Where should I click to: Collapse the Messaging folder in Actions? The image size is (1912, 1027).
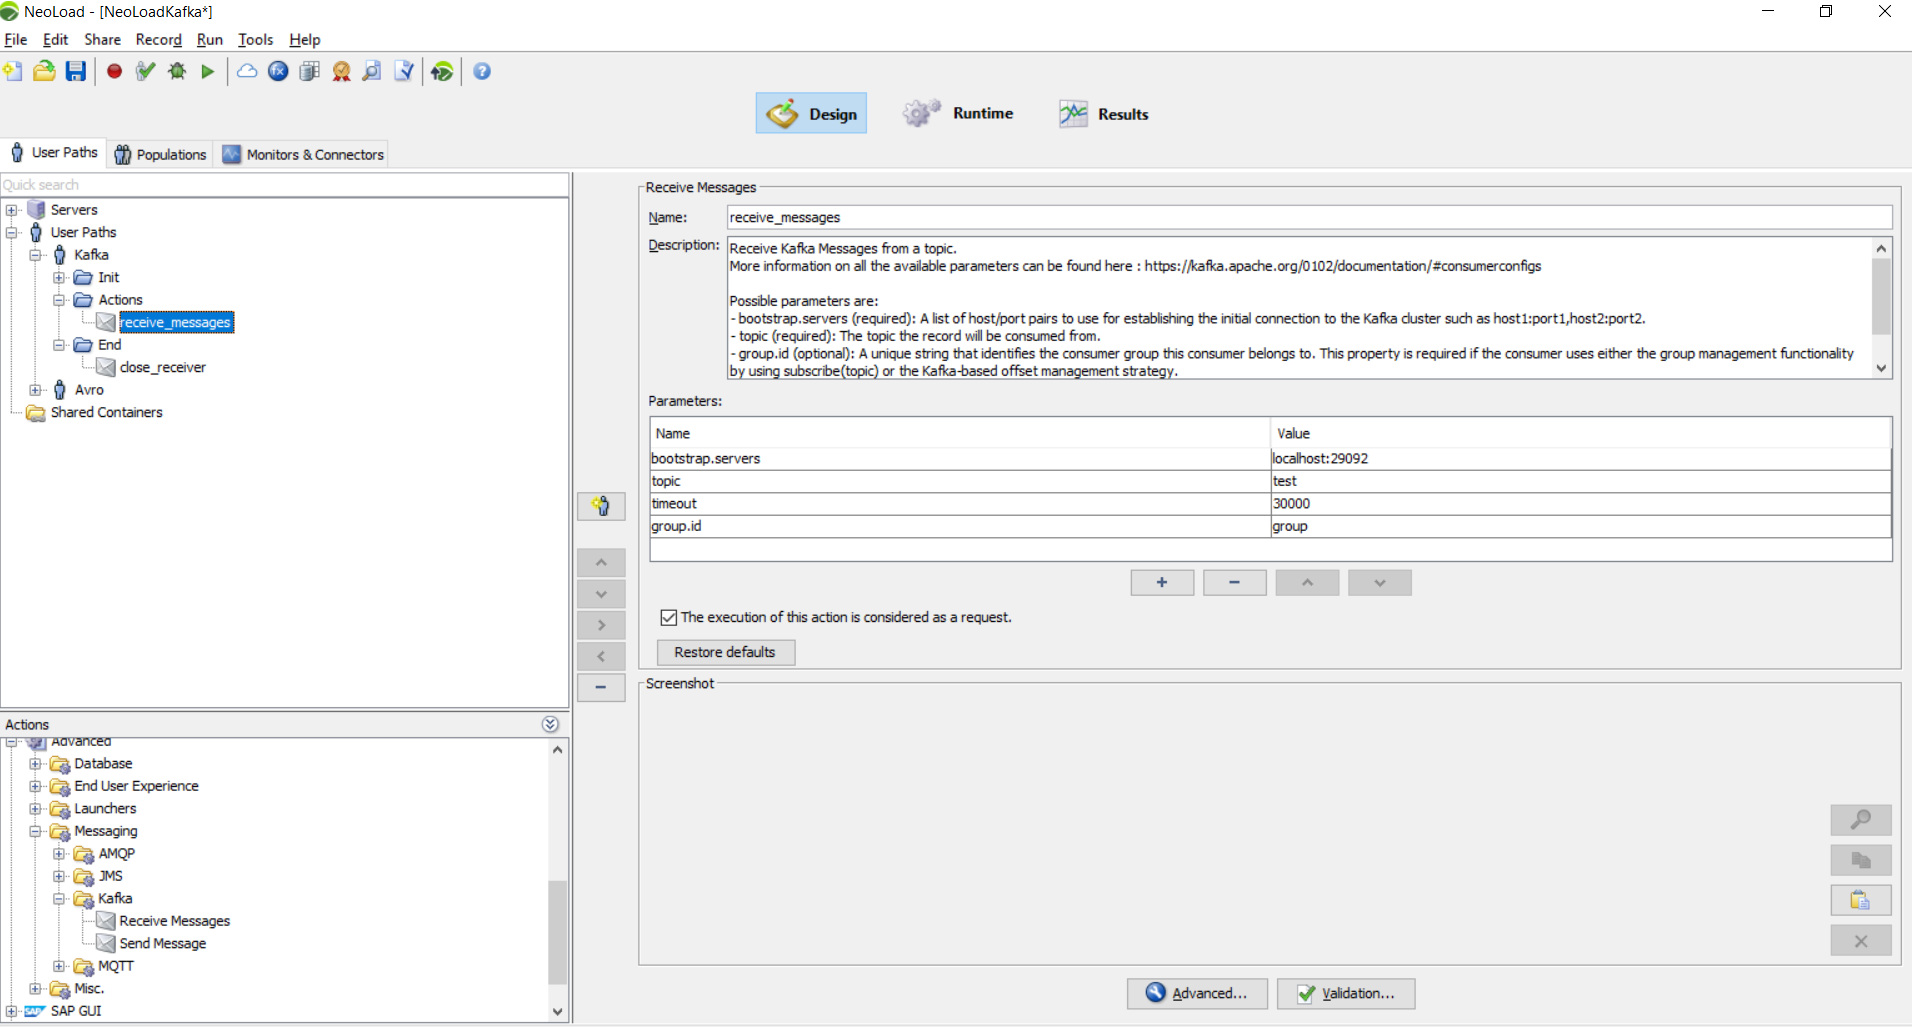(36, 831)
